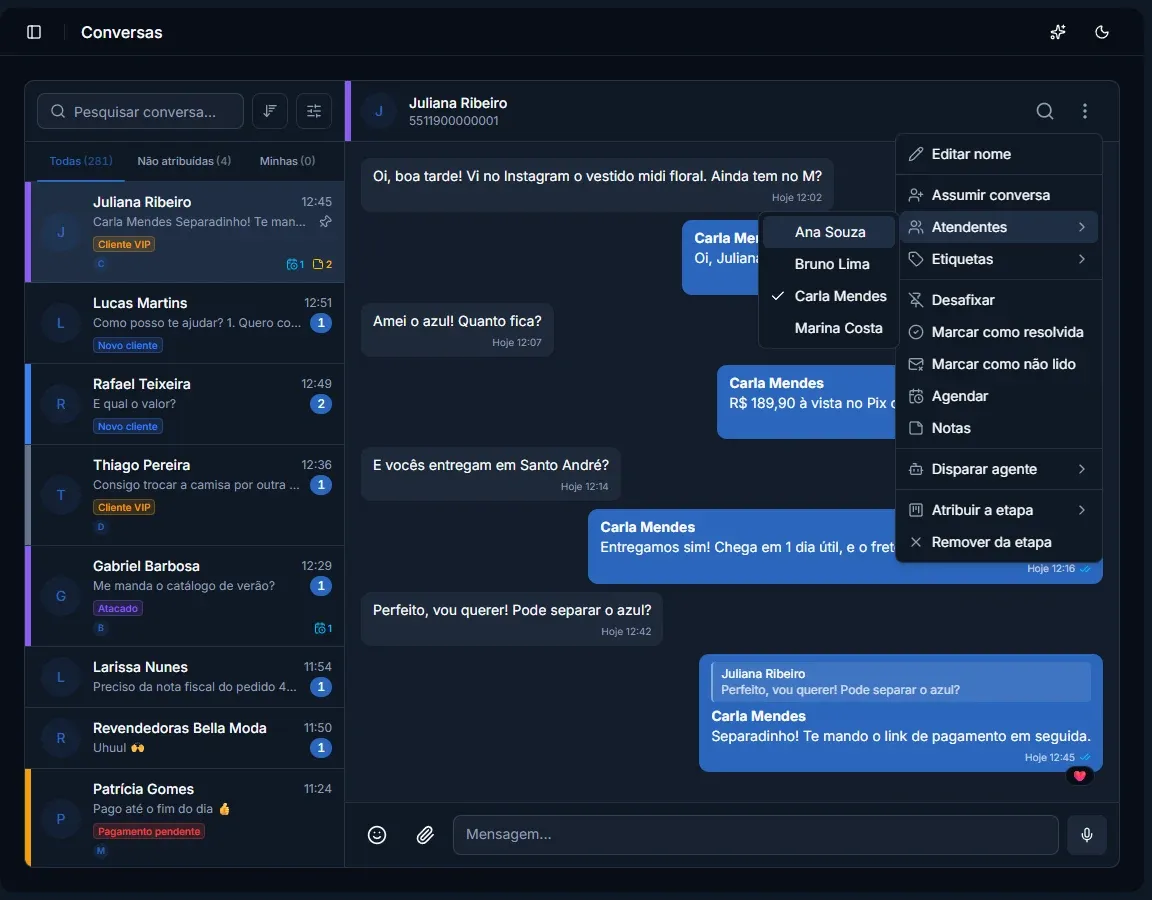Image resolution: width=1152 pixels, height=900 pixels.
Task: Open Lucas Martins conversation
Action: 185,323
